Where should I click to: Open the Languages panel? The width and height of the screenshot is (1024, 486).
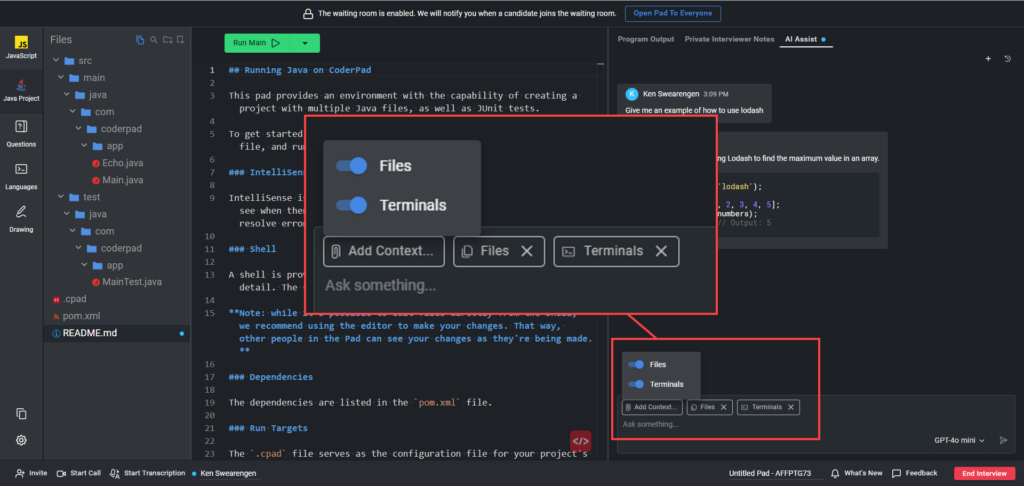click(21, 176)
